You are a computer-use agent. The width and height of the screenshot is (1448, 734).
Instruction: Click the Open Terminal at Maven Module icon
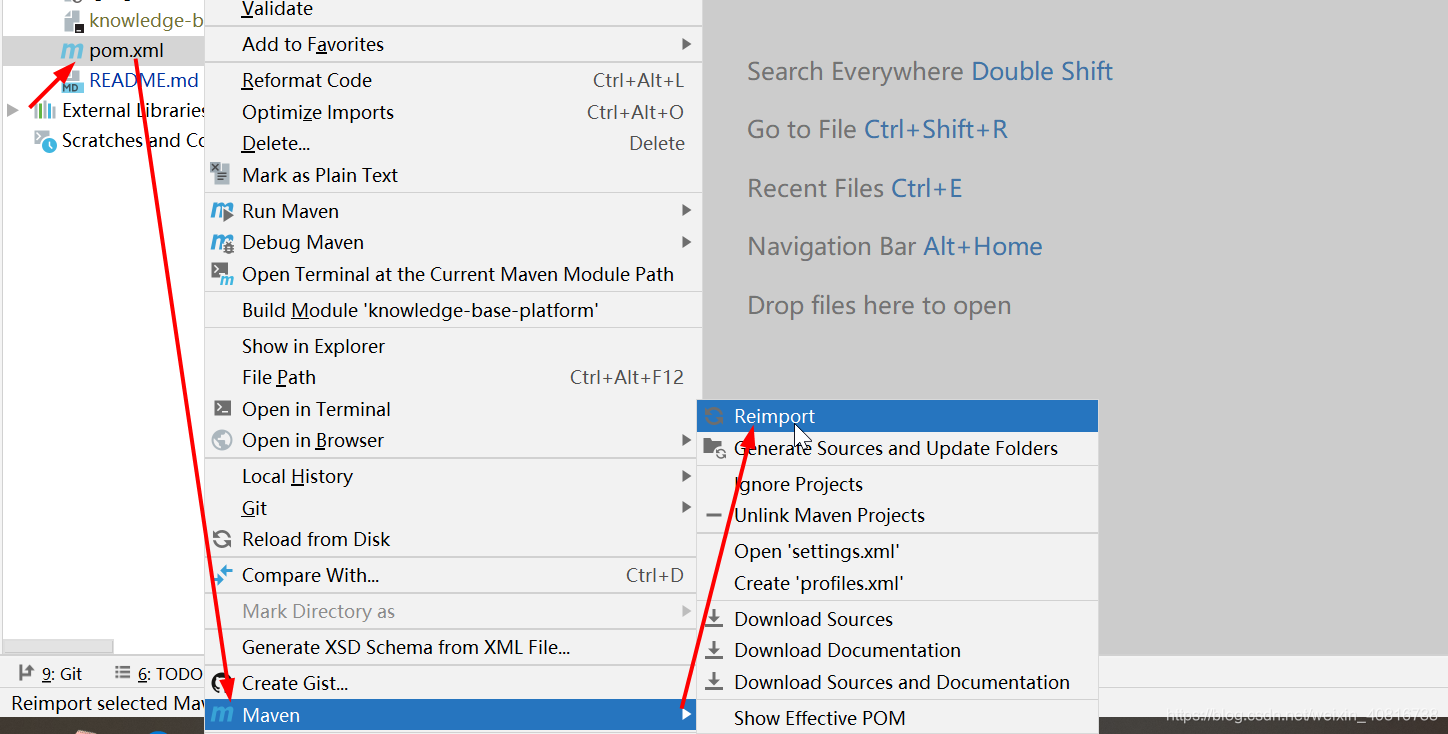point(222,274)
